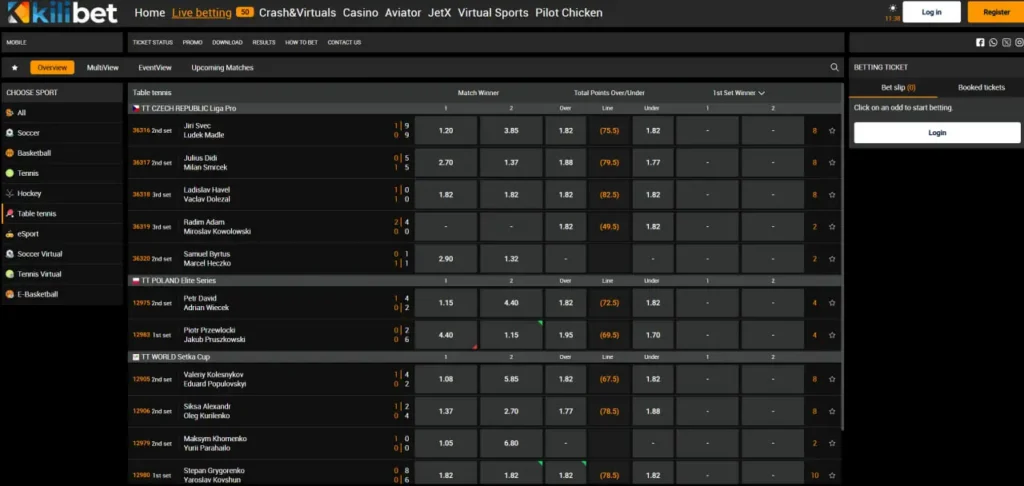Collapse the TT WORLD Setka Cup header
Screen dimensions: 1024x486
485,357
